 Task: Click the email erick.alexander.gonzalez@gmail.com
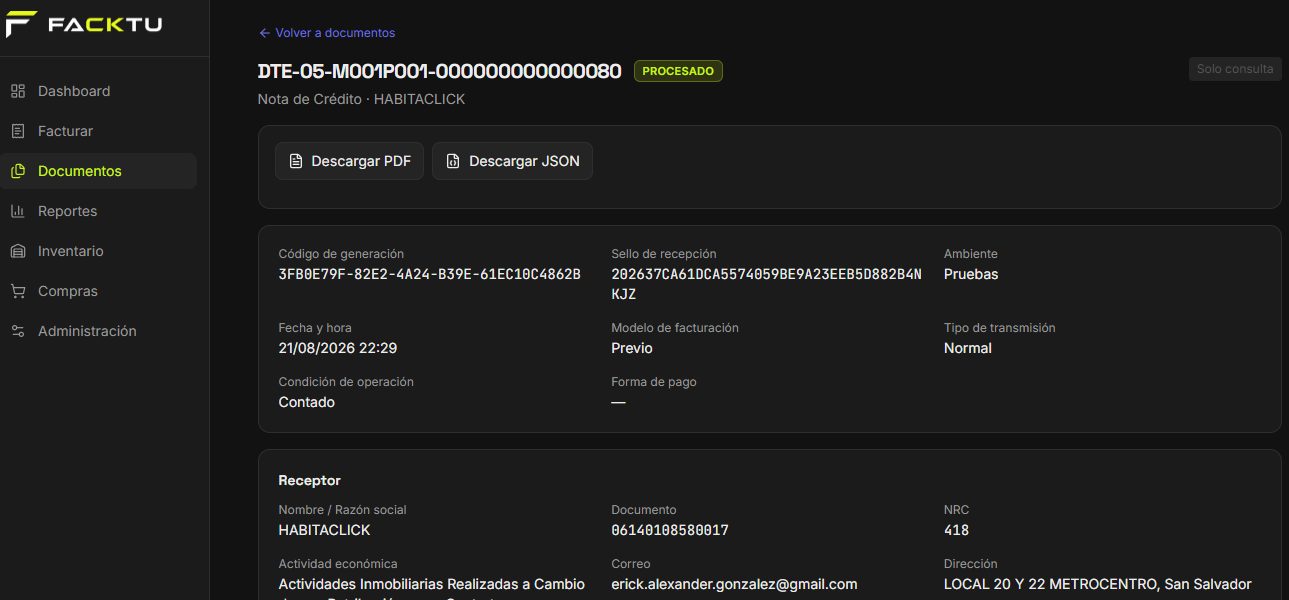[734, 584]
